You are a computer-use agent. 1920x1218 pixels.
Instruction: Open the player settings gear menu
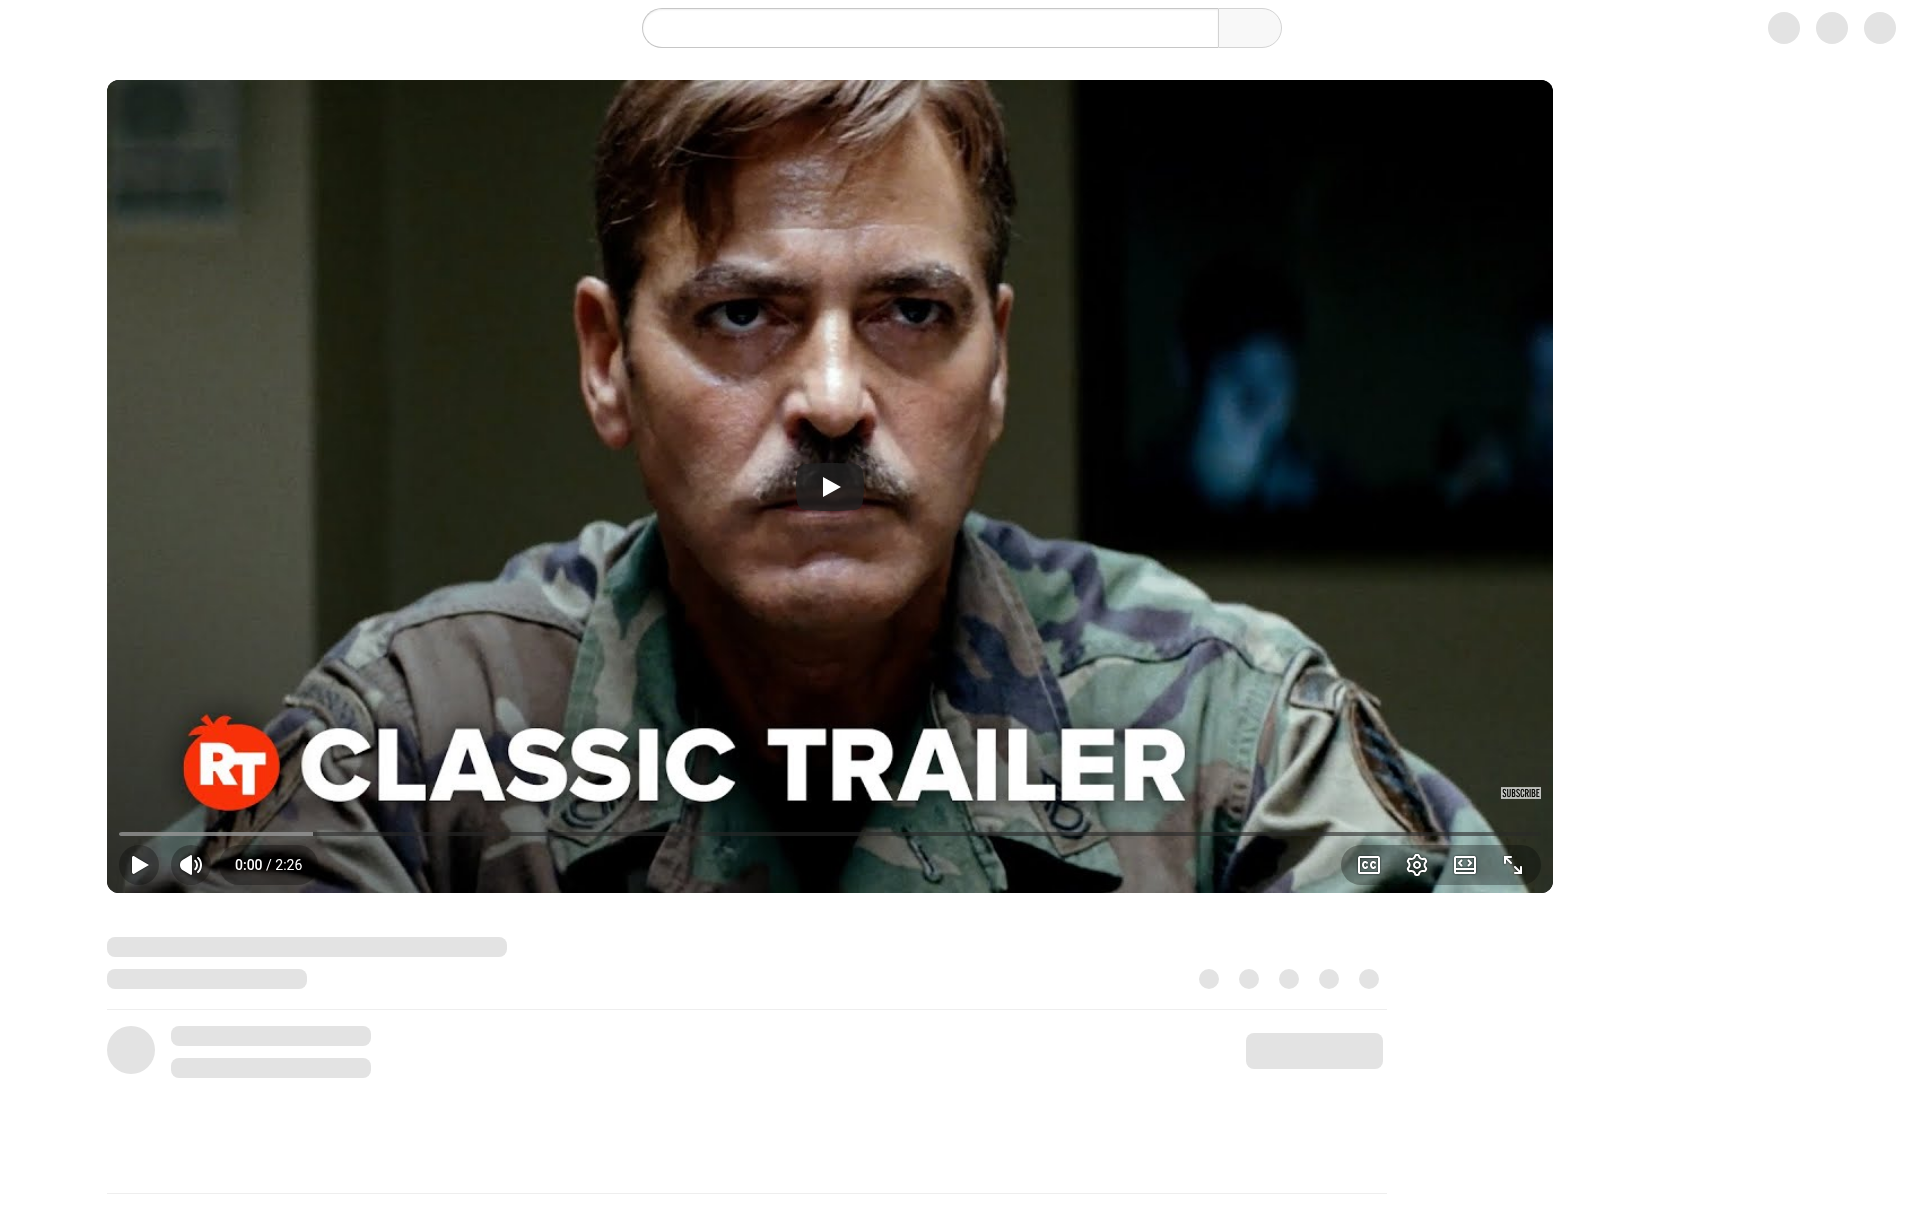pyautogui.click(x=1417, y=865)
